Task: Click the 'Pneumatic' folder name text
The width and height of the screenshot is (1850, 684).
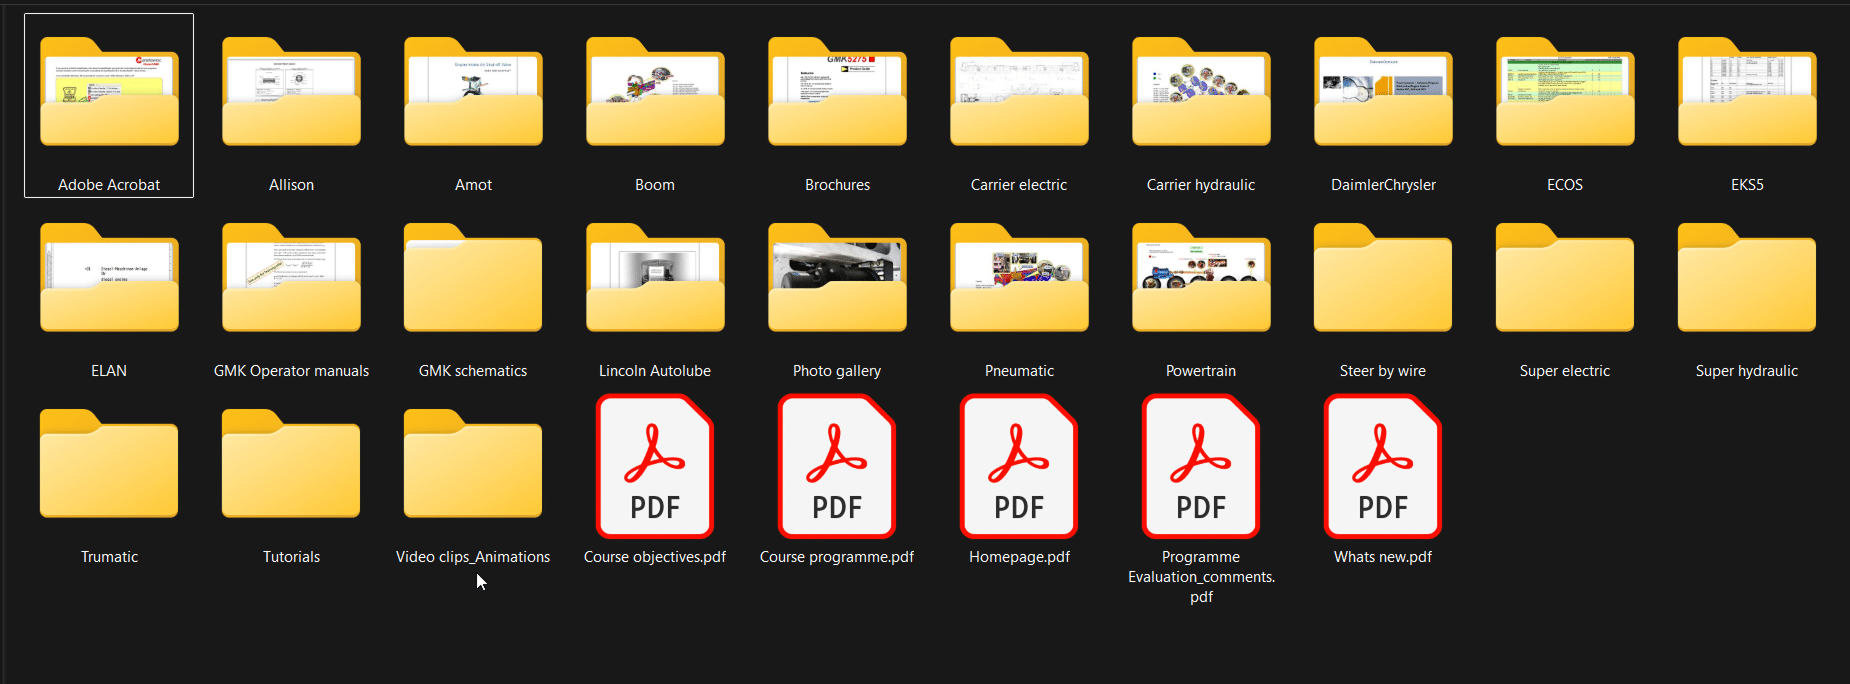Action: coord(1019,371)
